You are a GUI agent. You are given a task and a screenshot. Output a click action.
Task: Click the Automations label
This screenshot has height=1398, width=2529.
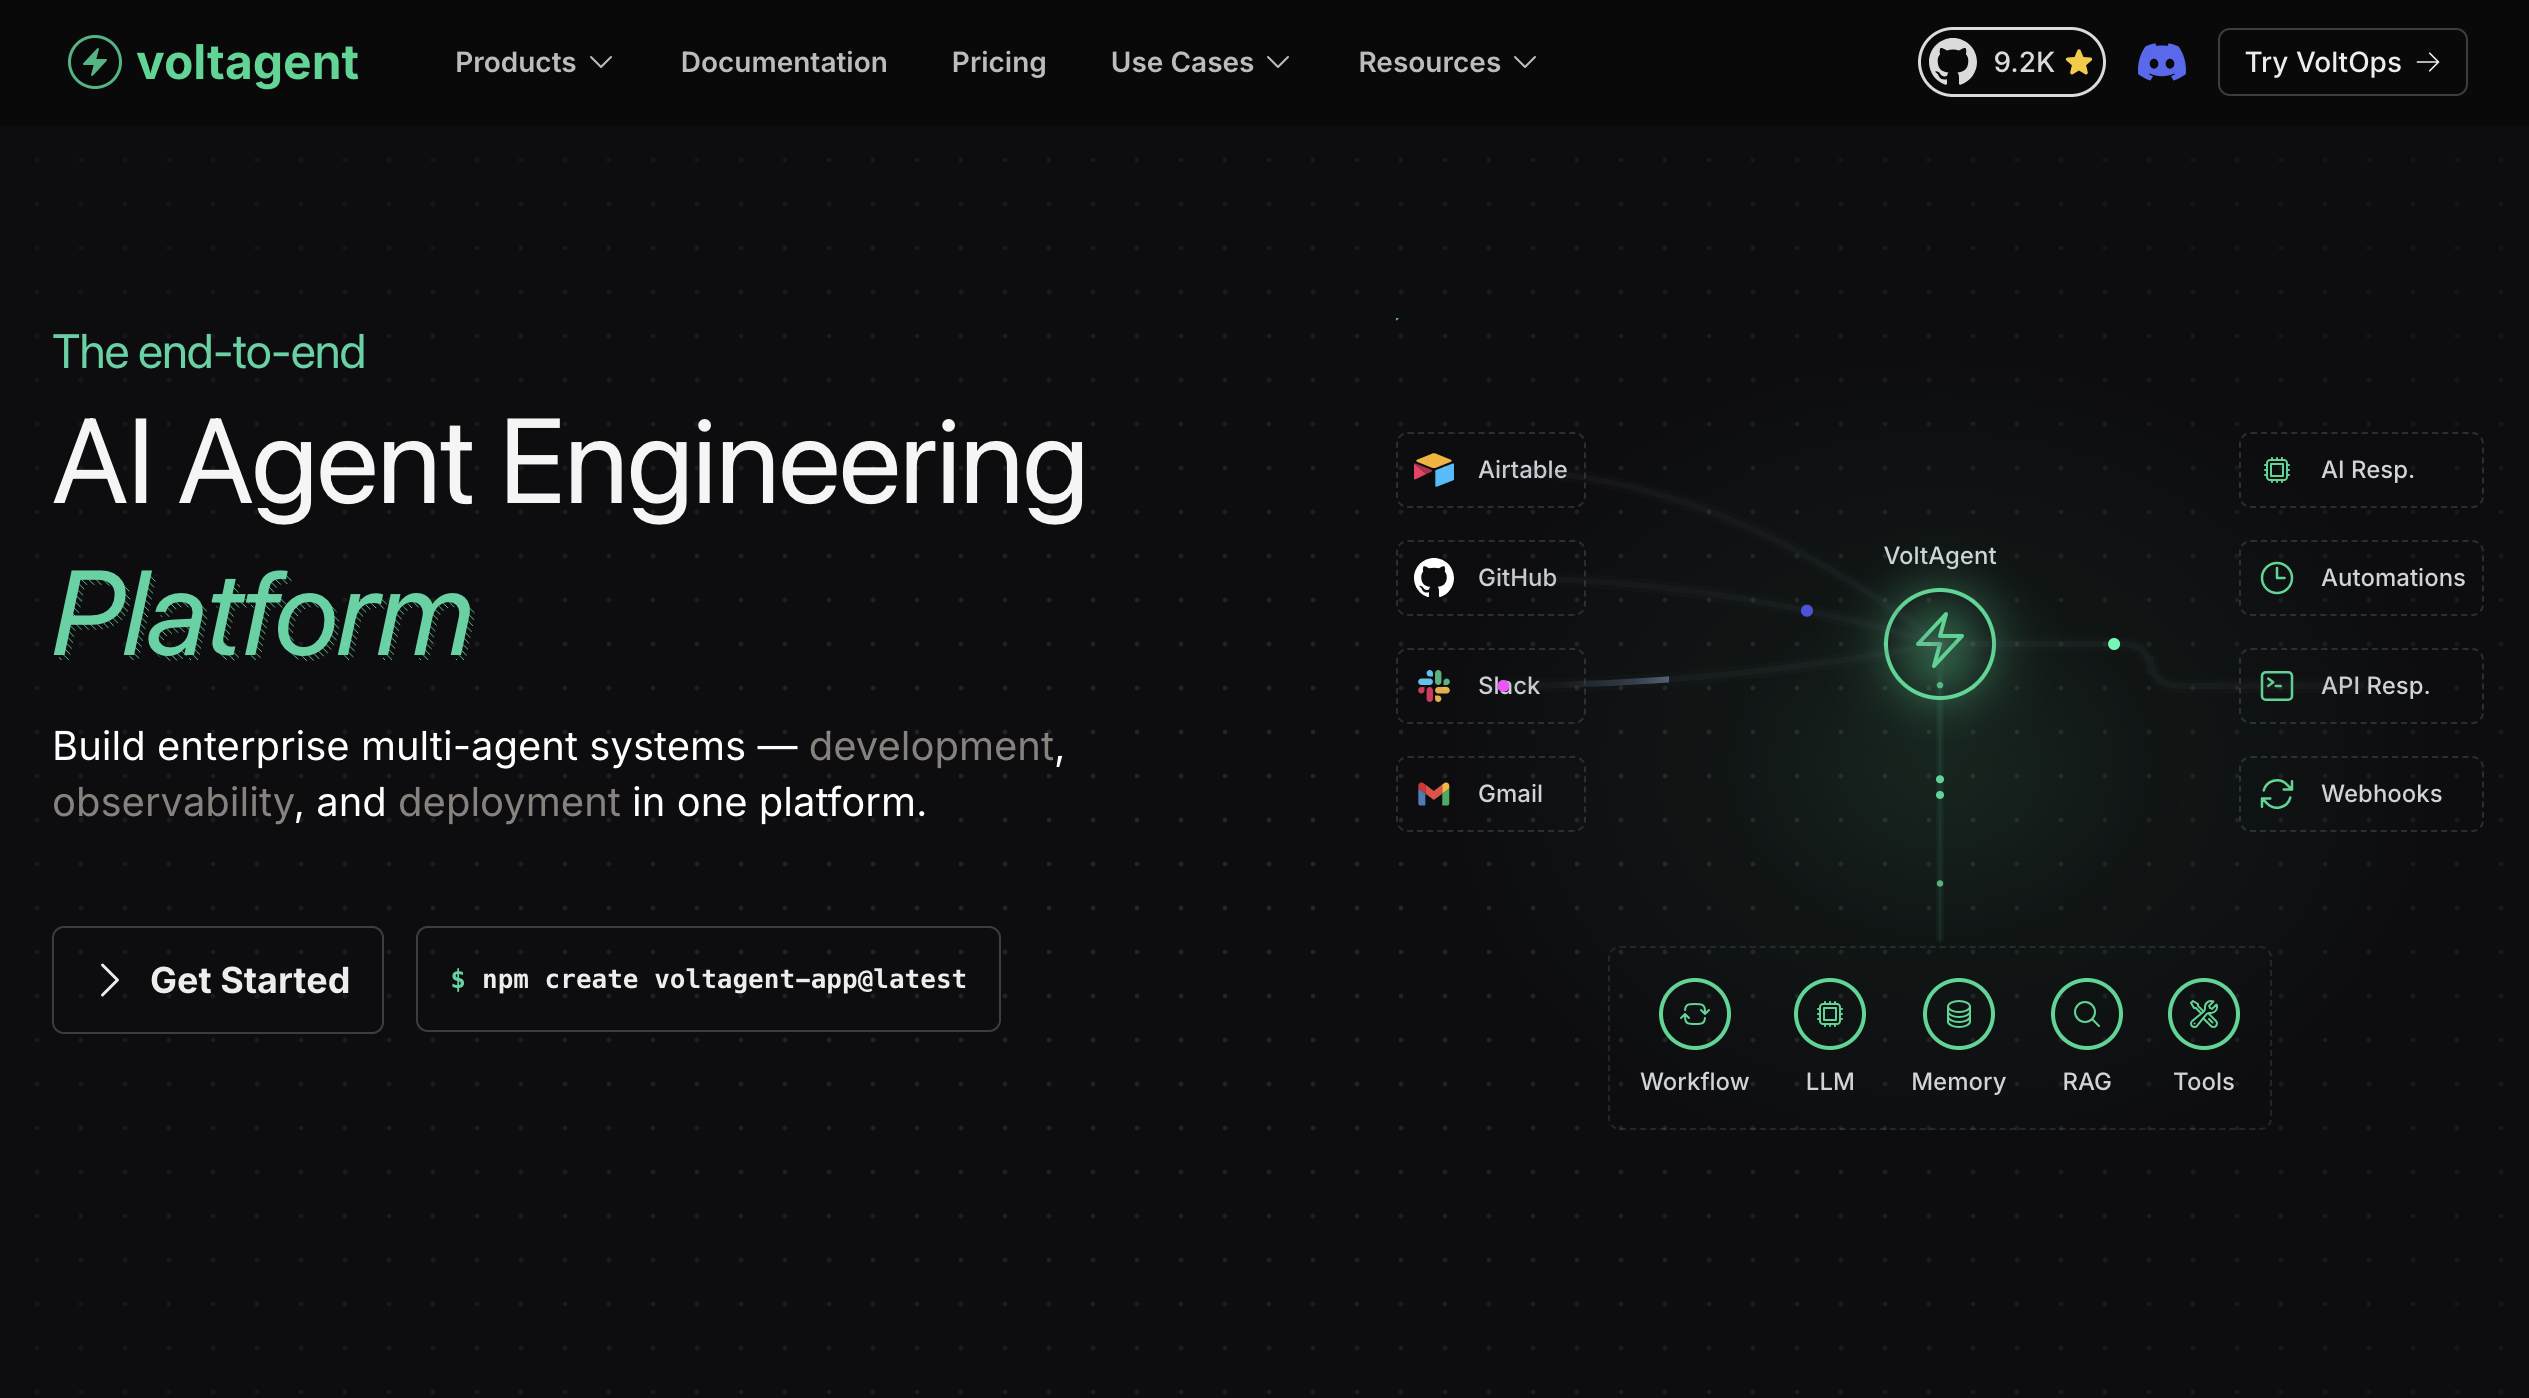[x=2393, y=577]
